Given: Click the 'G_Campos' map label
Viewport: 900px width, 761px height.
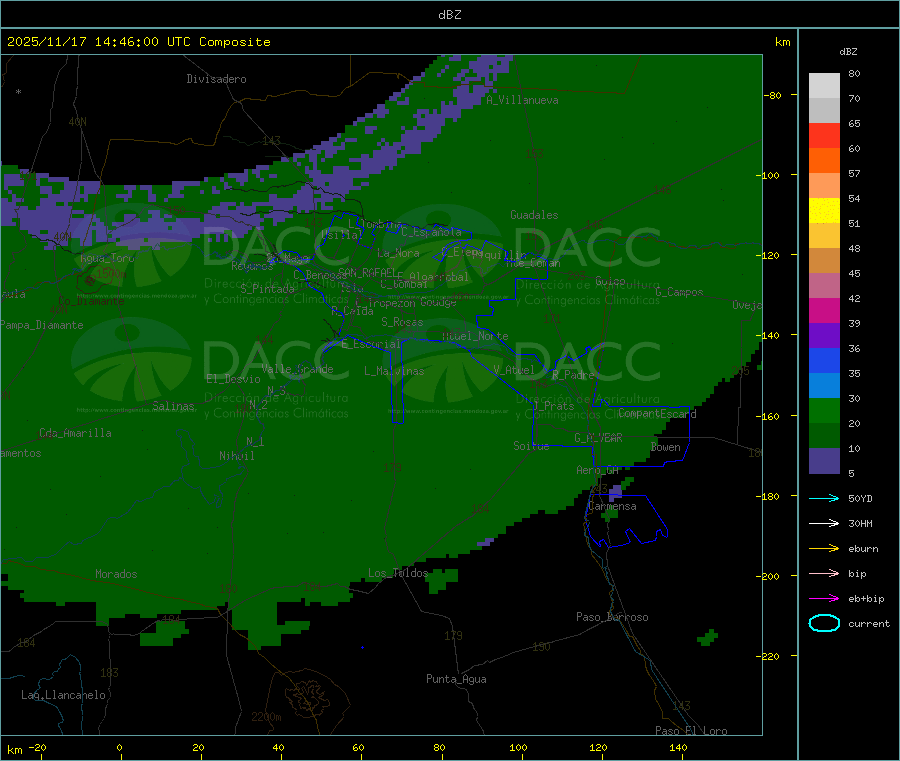Looking at the screenshot, I should click(680, 292).
